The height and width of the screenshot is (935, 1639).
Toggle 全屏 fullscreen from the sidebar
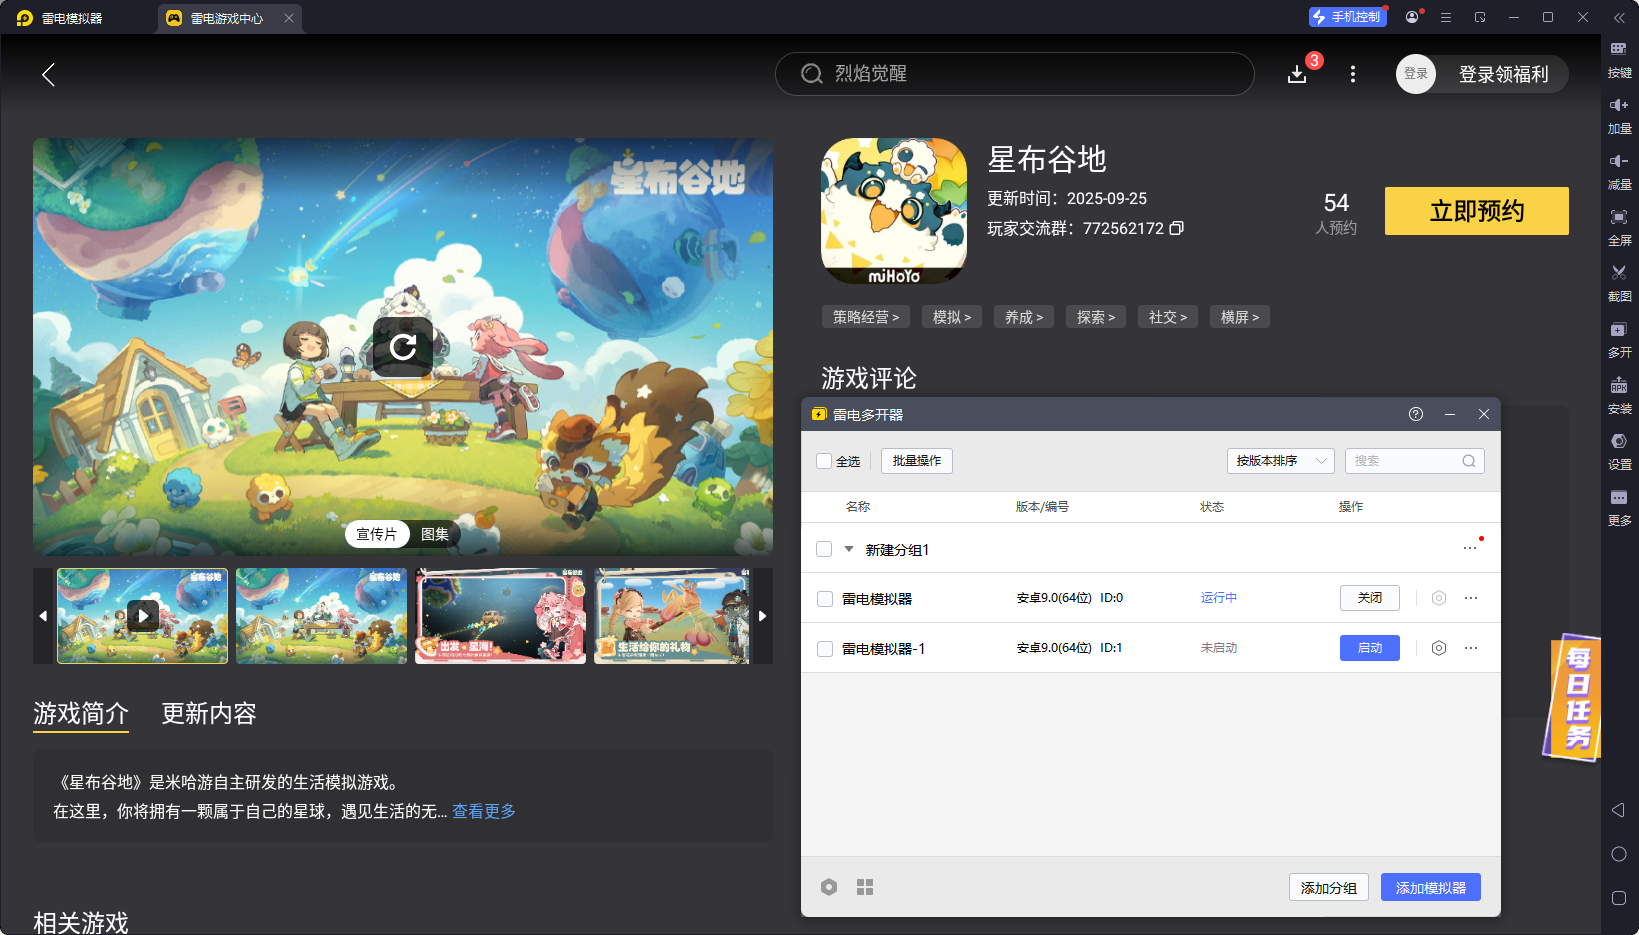click(1619, 227)
